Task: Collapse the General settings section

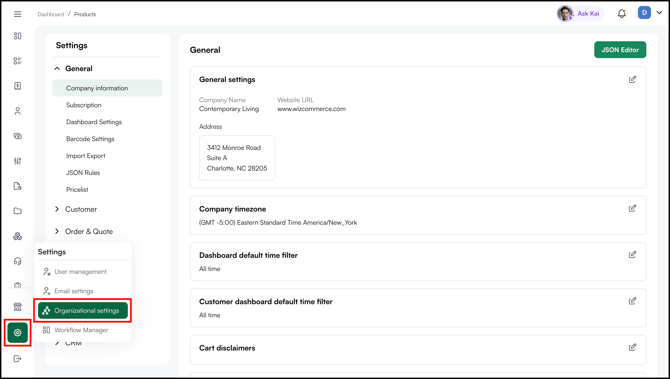Action: [57, 68]
